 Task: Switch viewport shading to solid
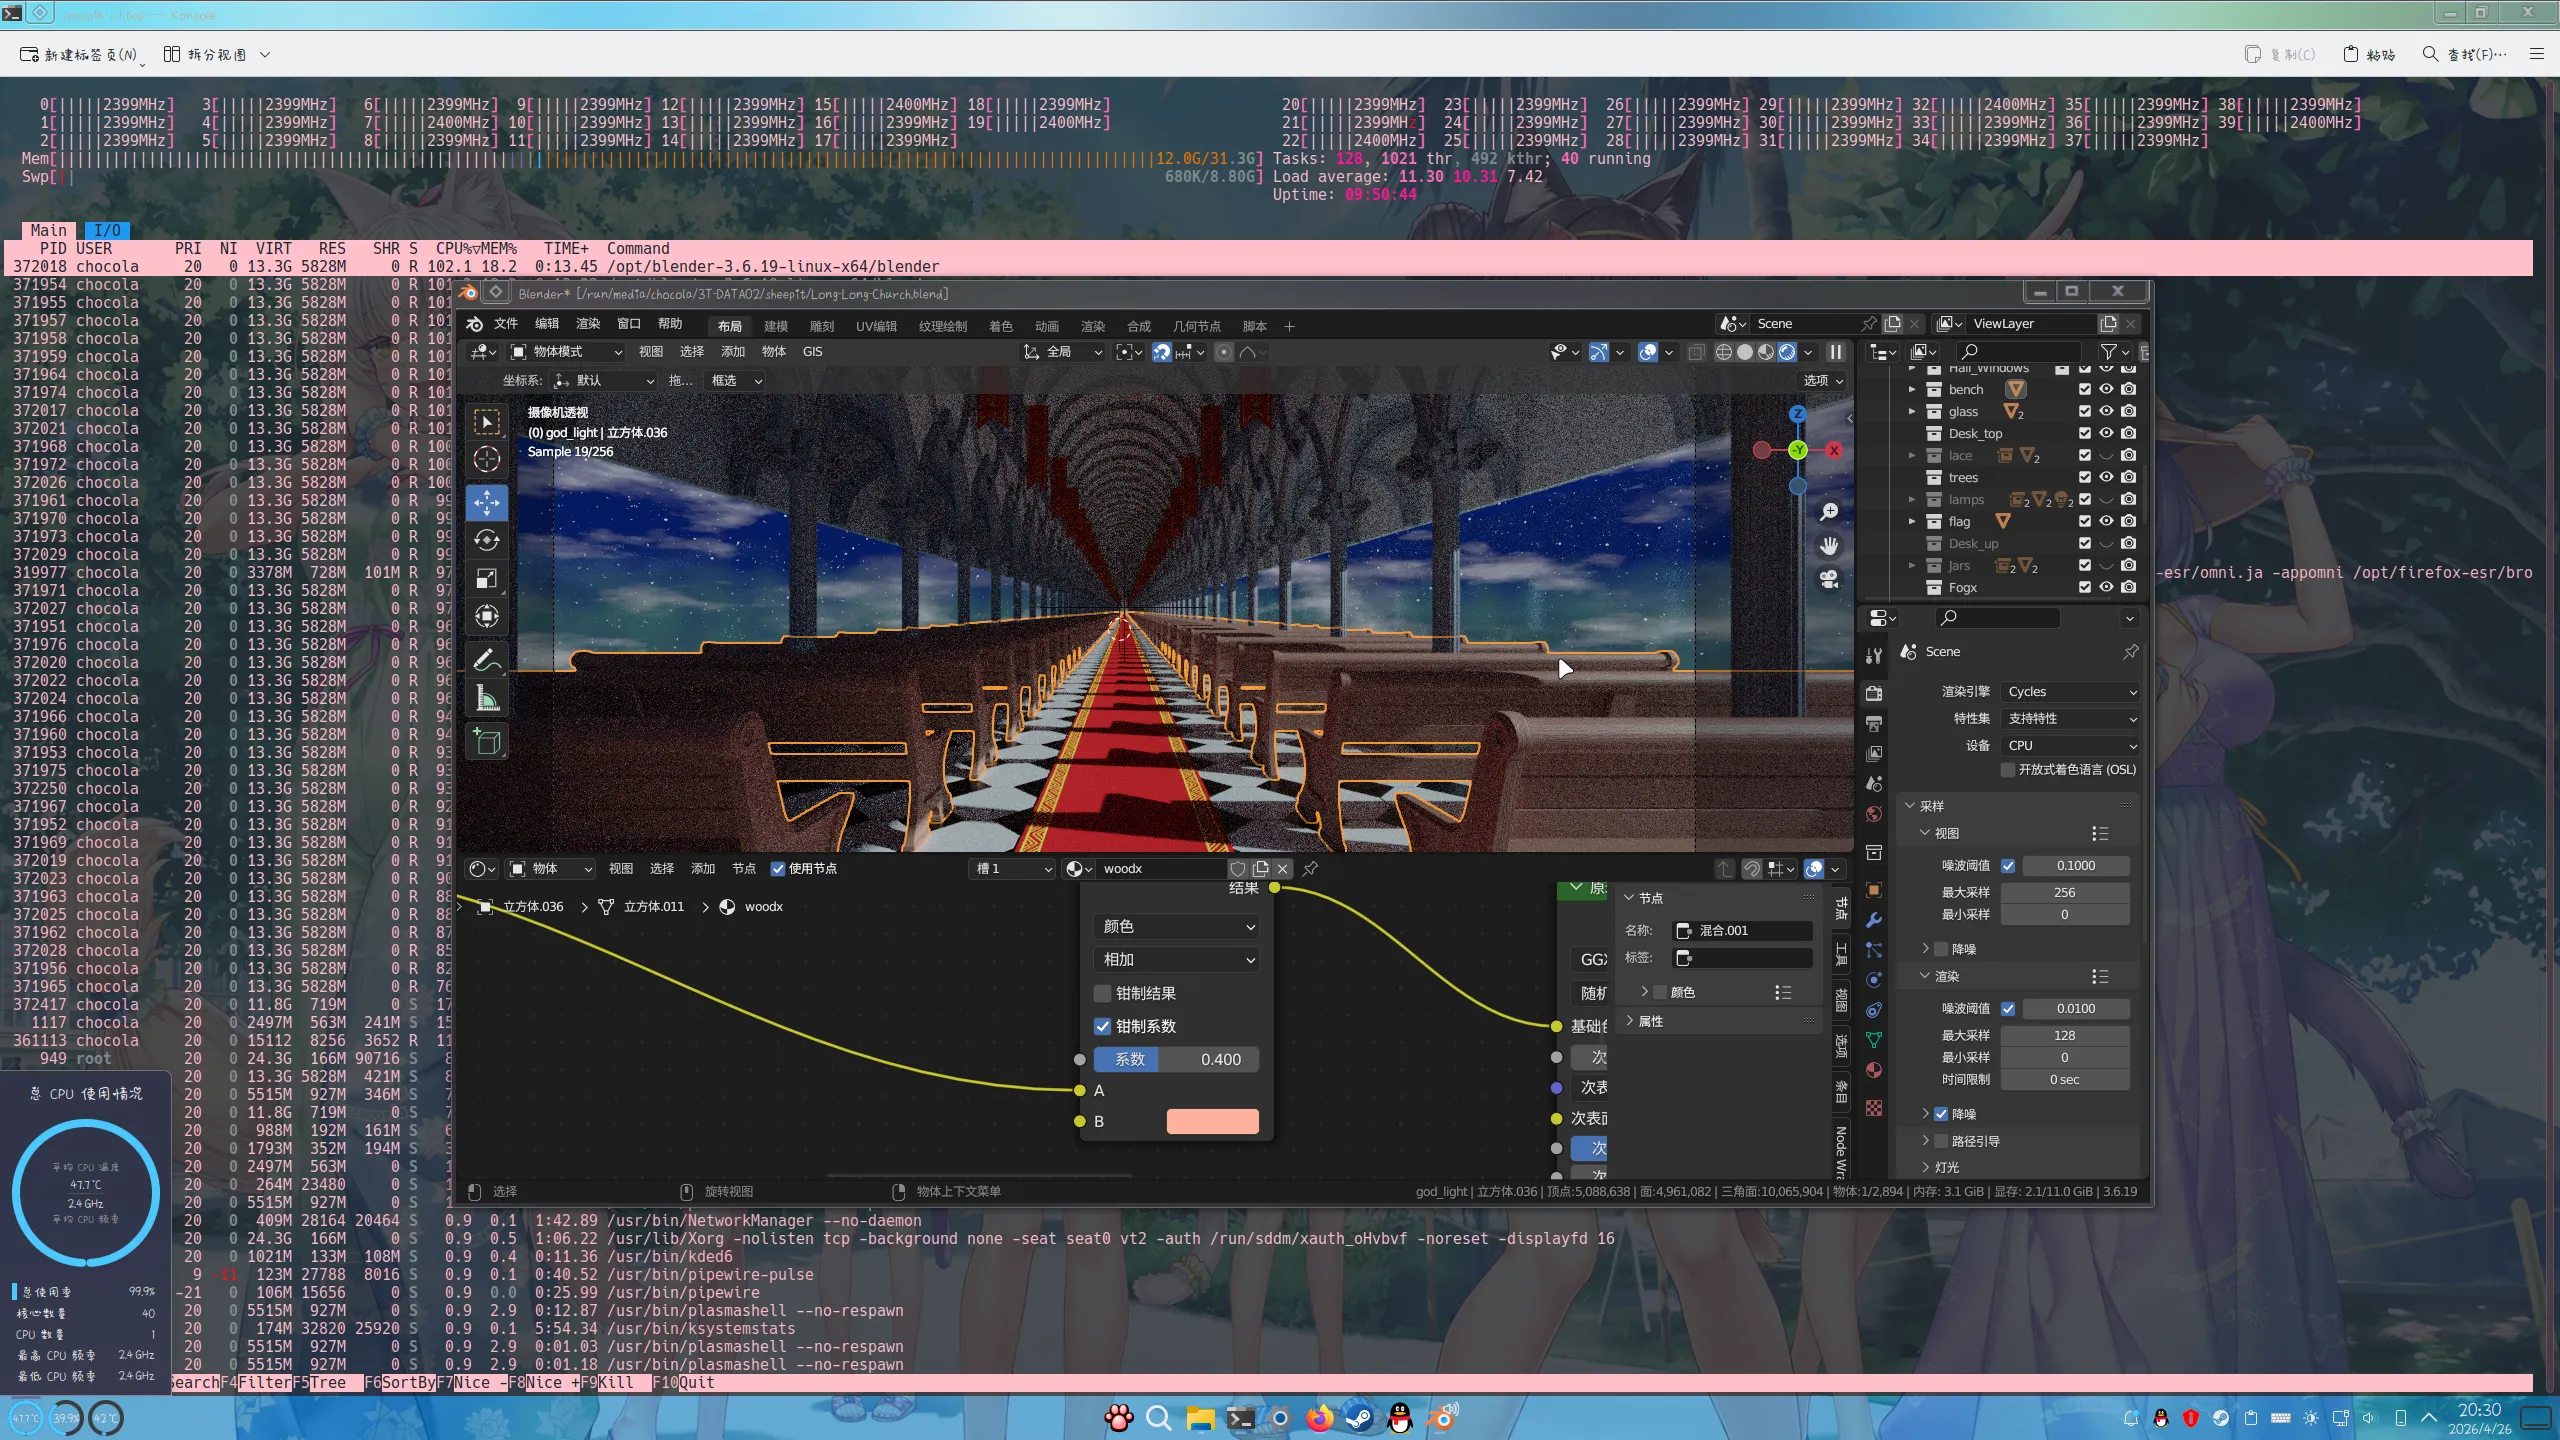tap(1745, 352)
